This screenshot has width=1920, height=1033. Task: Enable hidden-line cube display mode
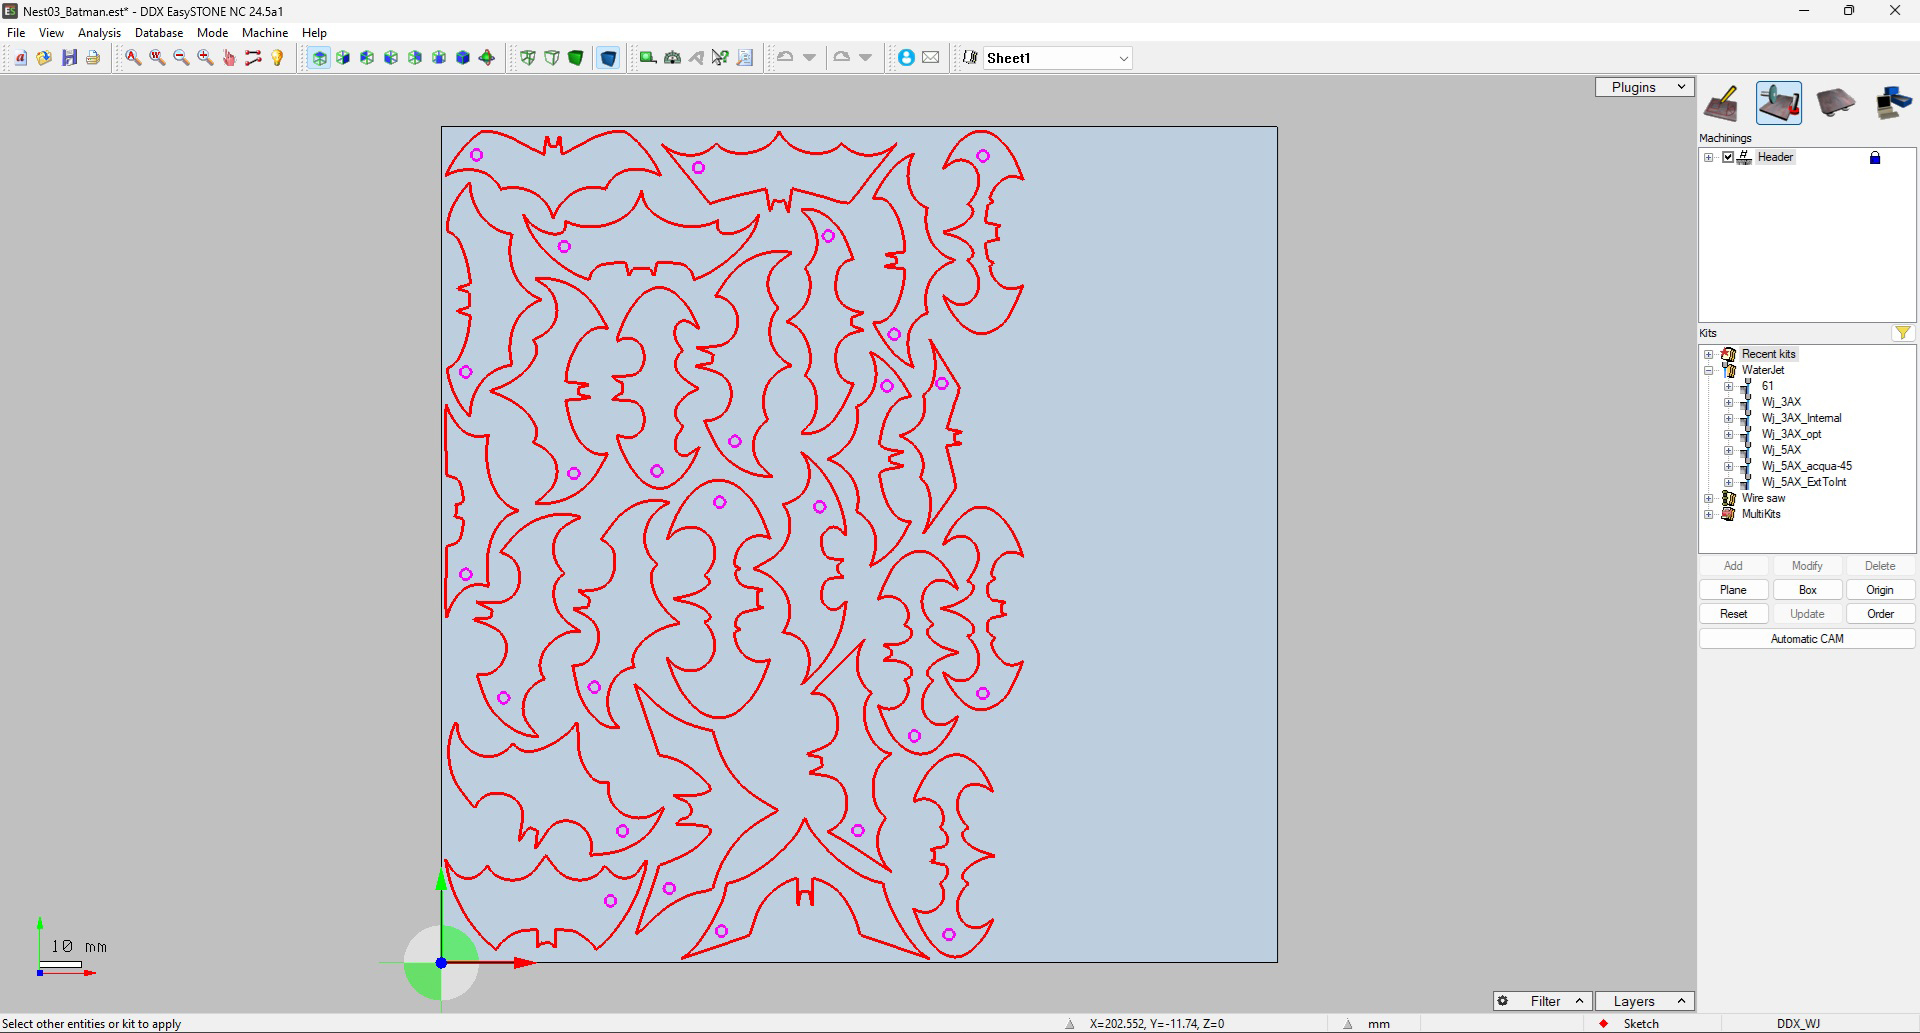[552, 58]
